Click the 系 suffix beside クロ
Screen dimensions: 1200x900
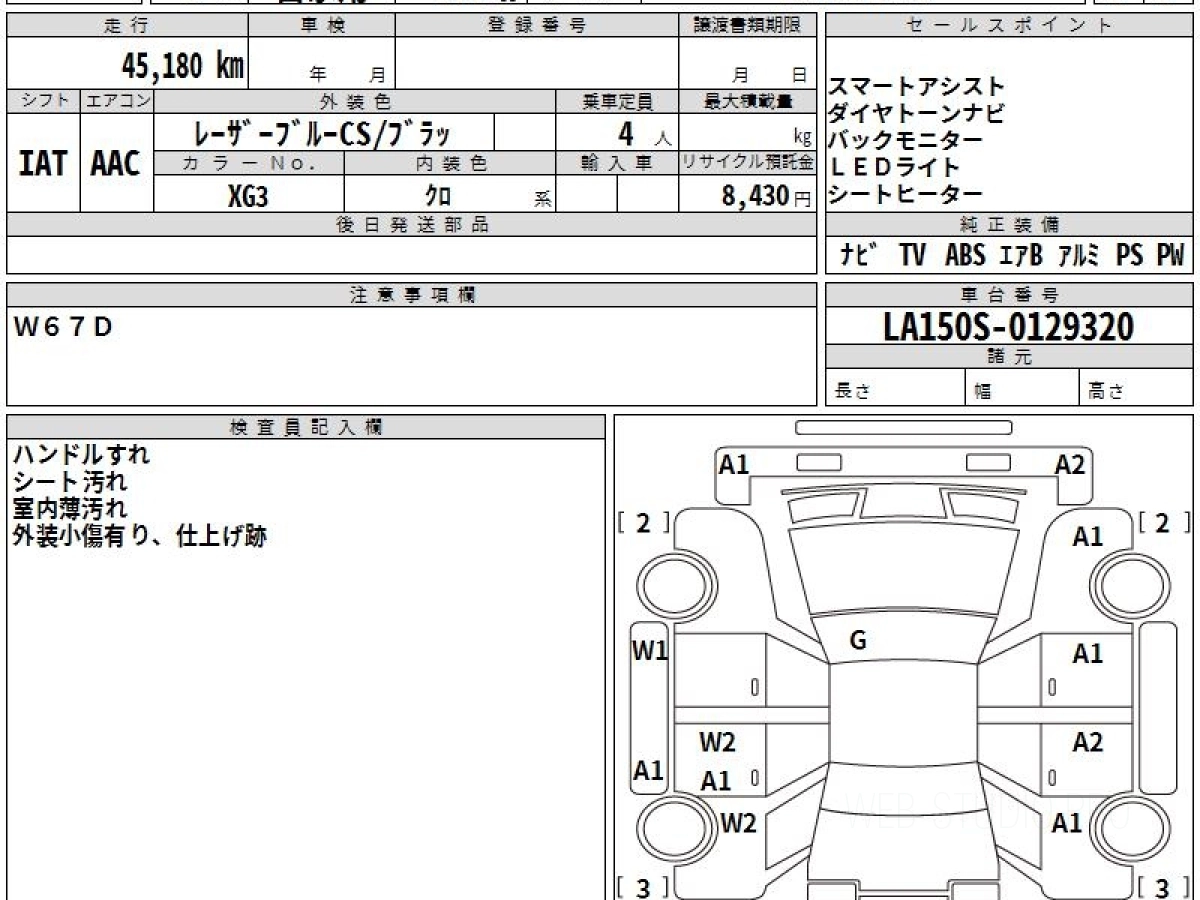coord(542,199)
